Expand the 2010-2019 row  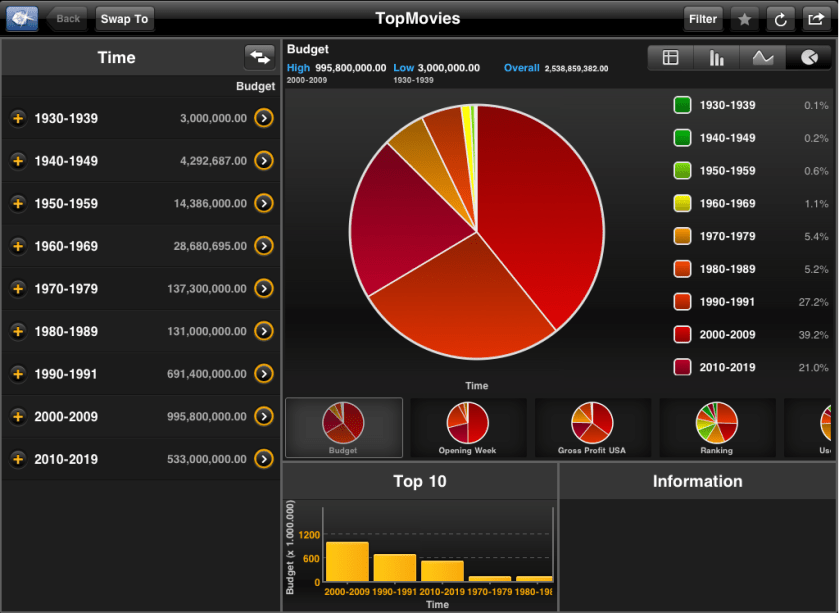tap(18, 459)
